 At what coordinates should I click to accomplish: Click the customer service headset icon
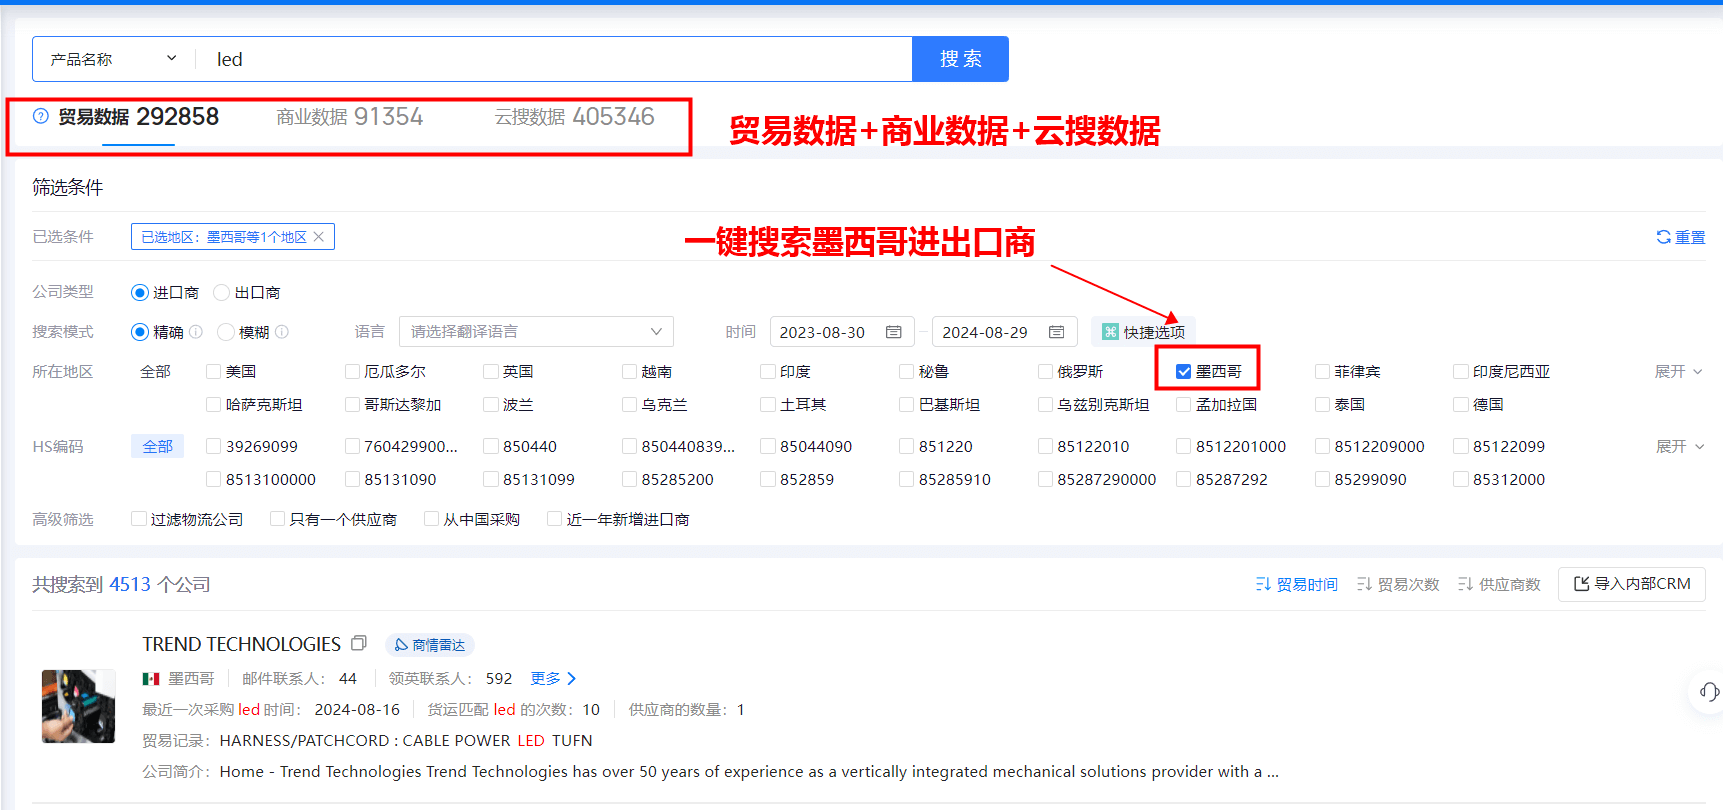(1708, 692)
